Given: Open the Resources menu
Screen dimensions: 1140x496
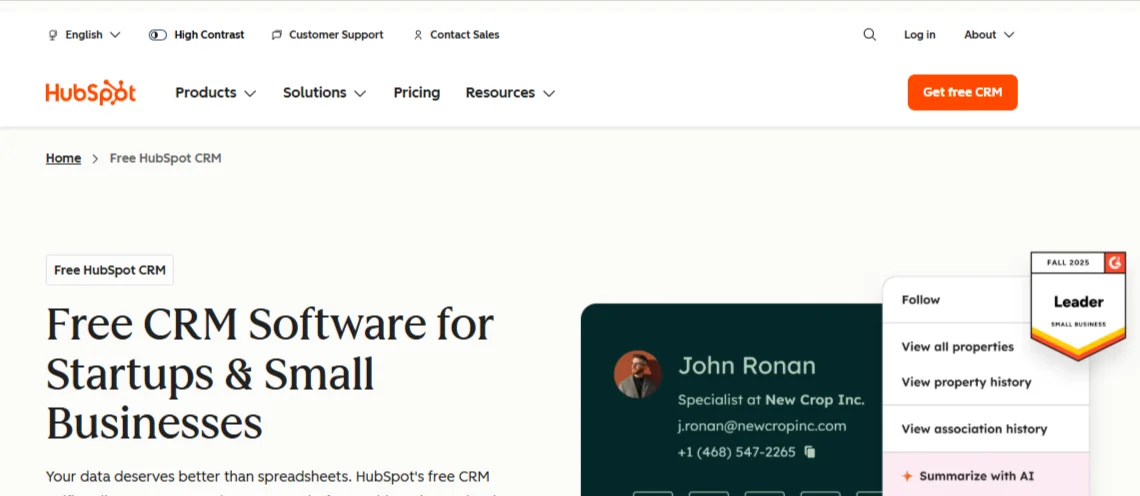Looking at the screenshot, I should tap(510, 92).
